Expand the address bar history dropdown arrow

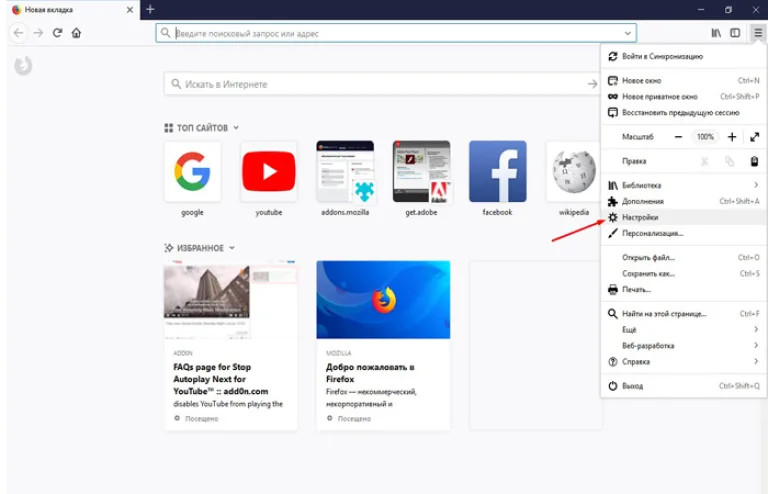(x=627, y=33)
